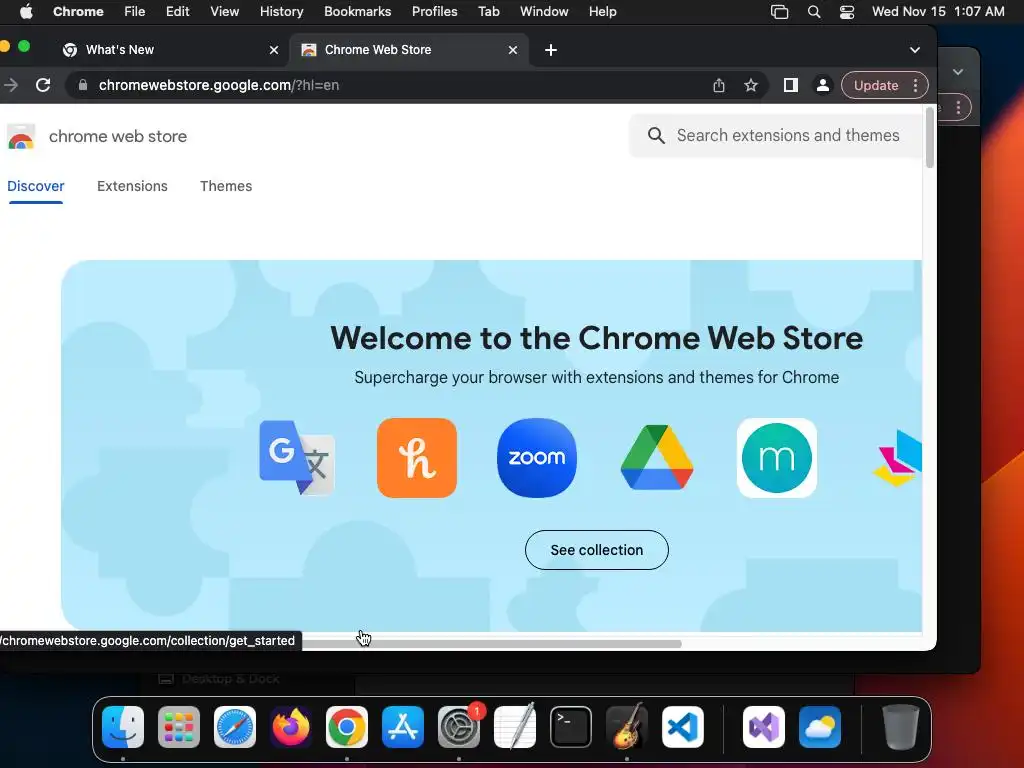
Task: Open the Chrome profile avatar icon
Action: (823, 85)
